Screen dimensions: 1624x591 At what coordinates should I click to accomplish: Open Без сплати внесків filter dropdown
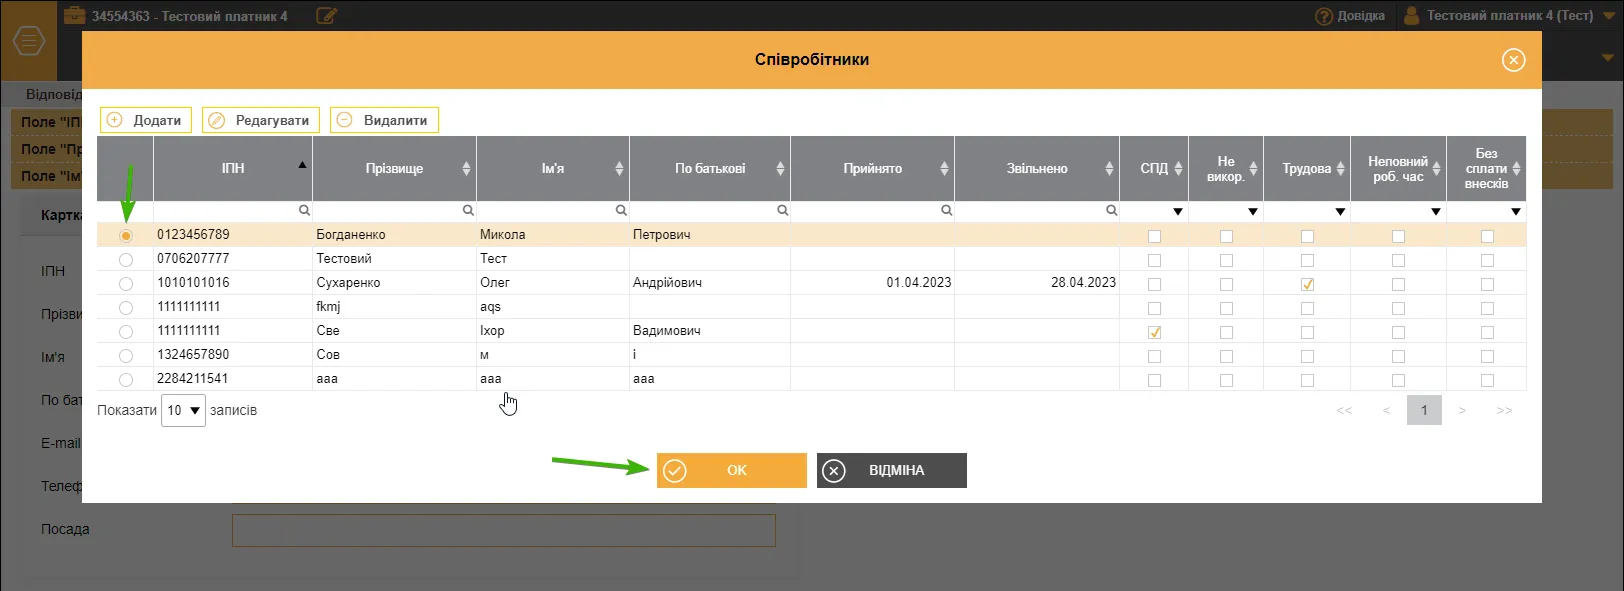1516,212
